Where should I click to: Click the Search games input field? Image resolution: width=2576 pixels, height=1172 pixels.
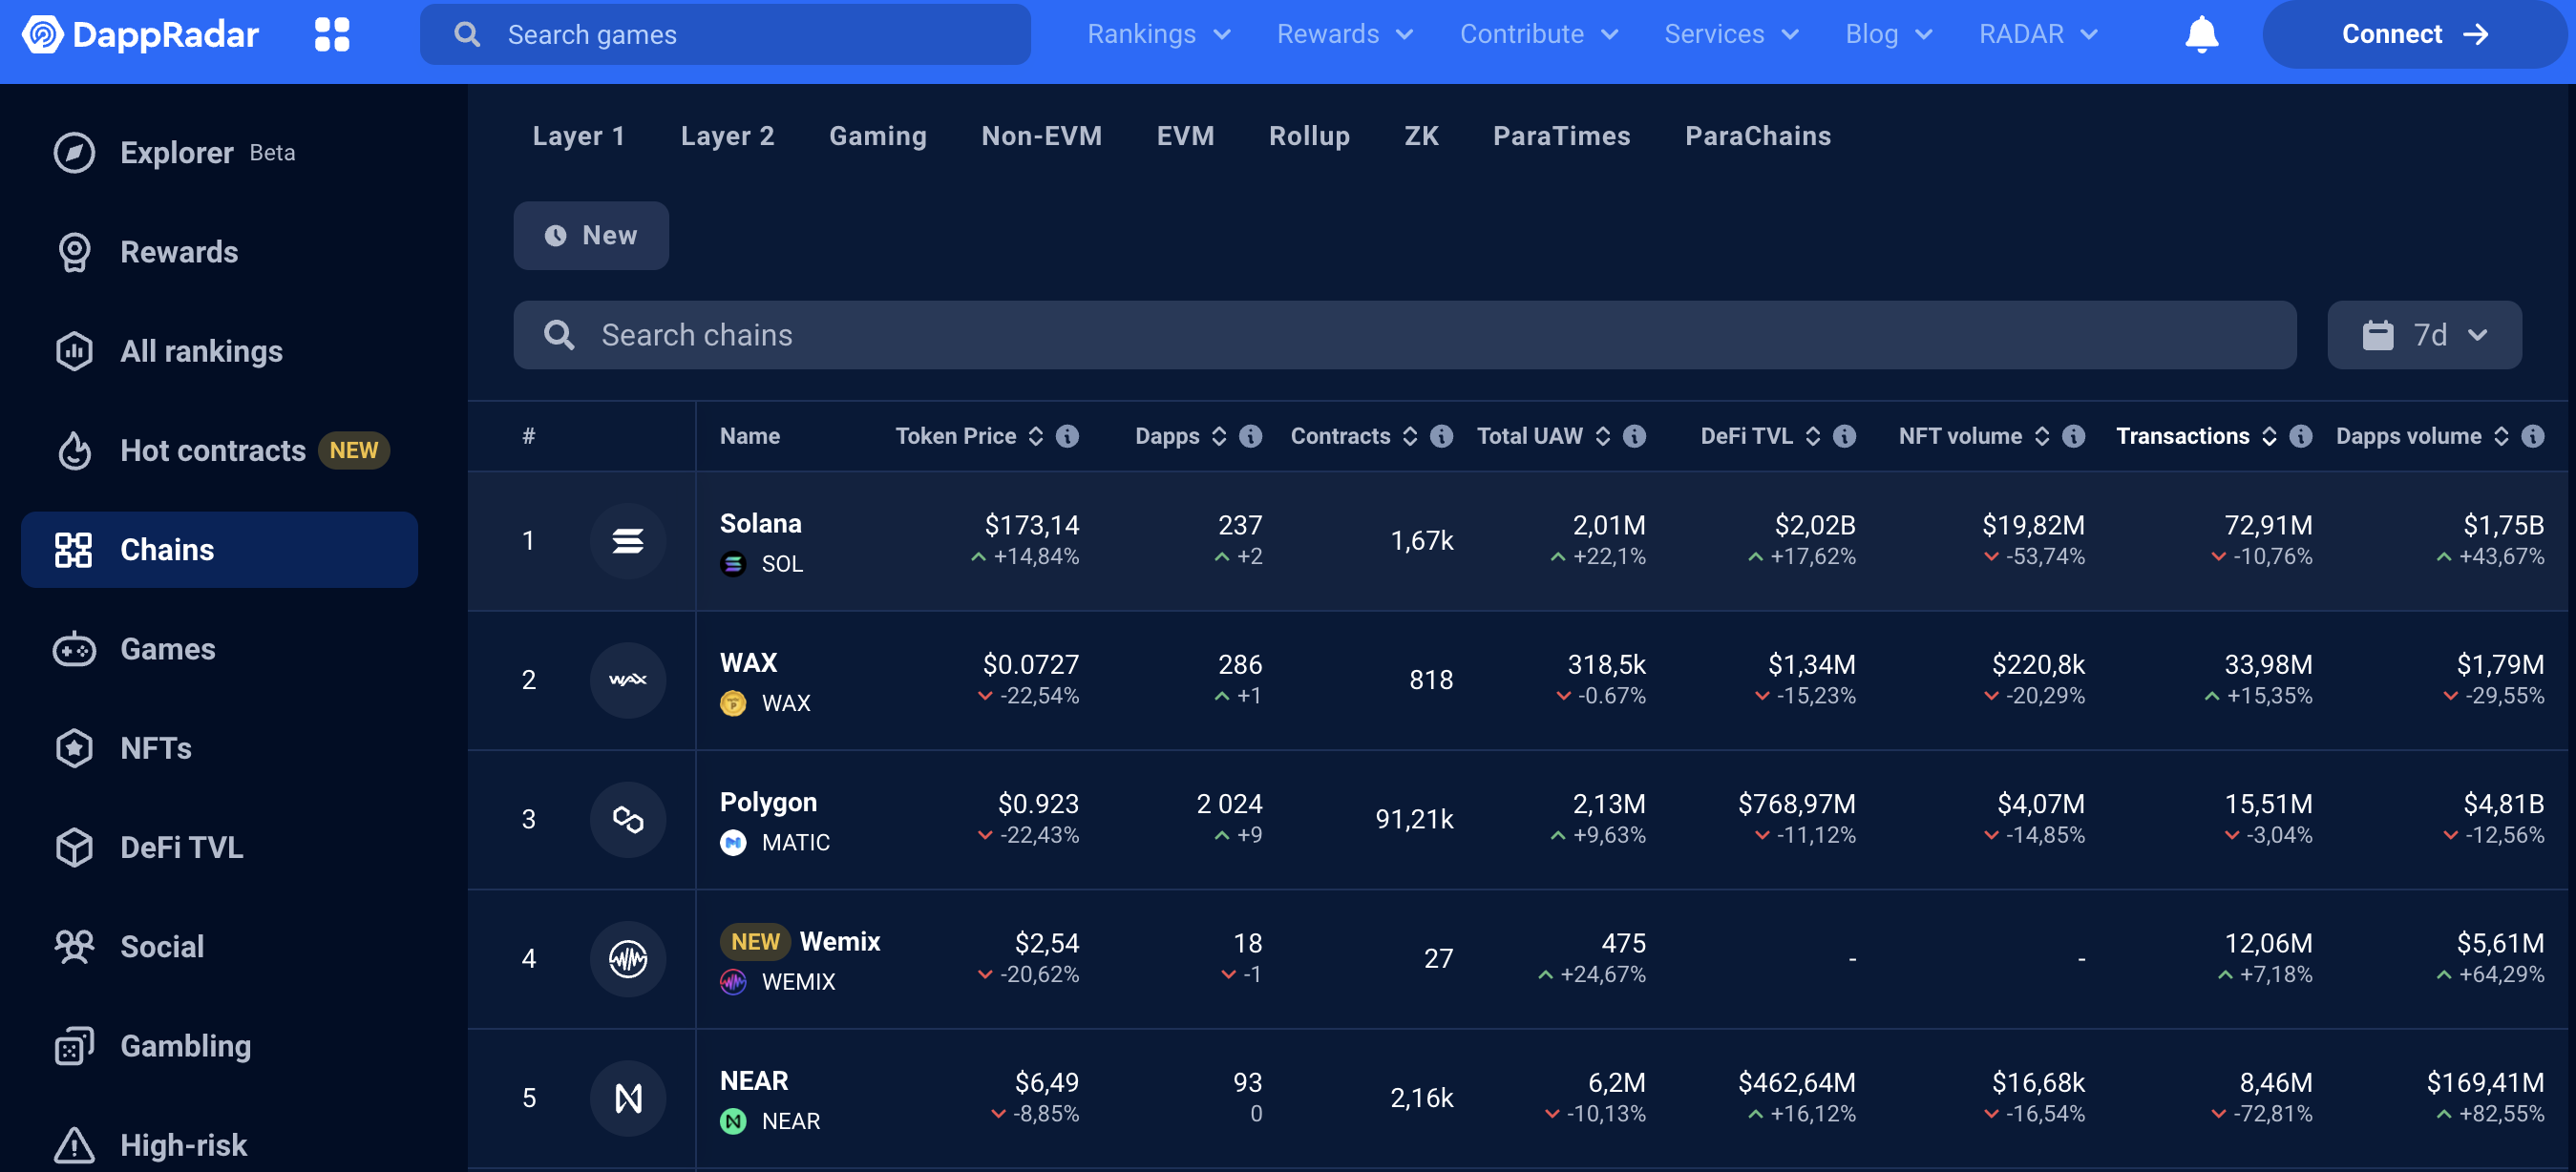(x=725, y=34)
